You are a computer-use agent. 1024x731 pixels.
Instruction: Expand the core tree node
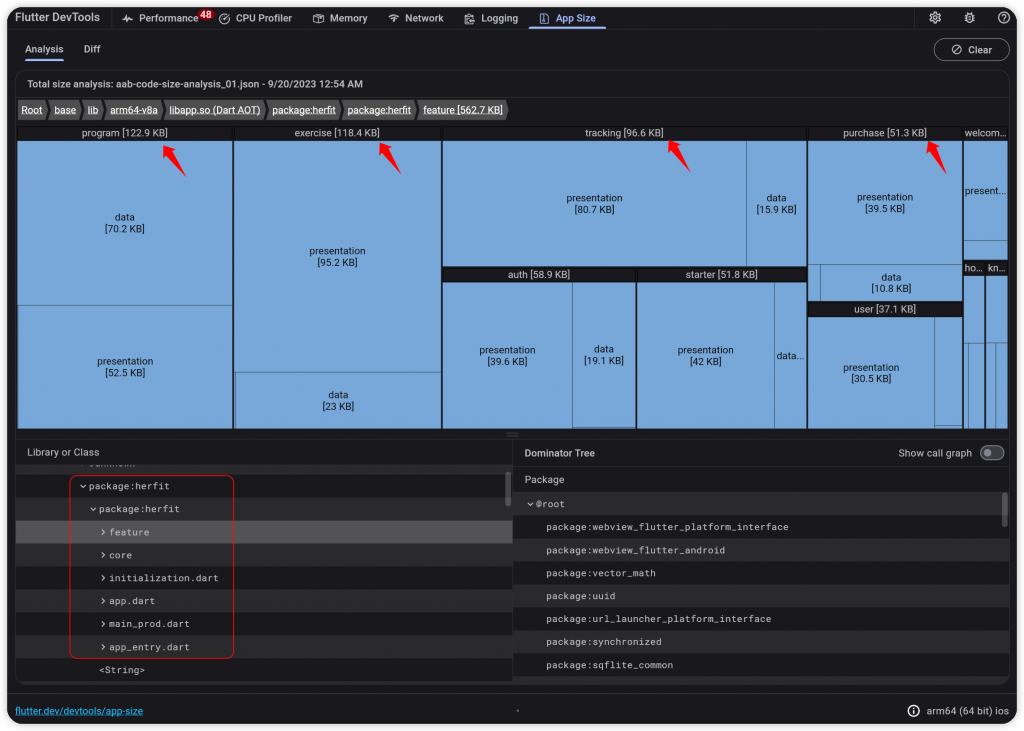[x=103, y=555]
